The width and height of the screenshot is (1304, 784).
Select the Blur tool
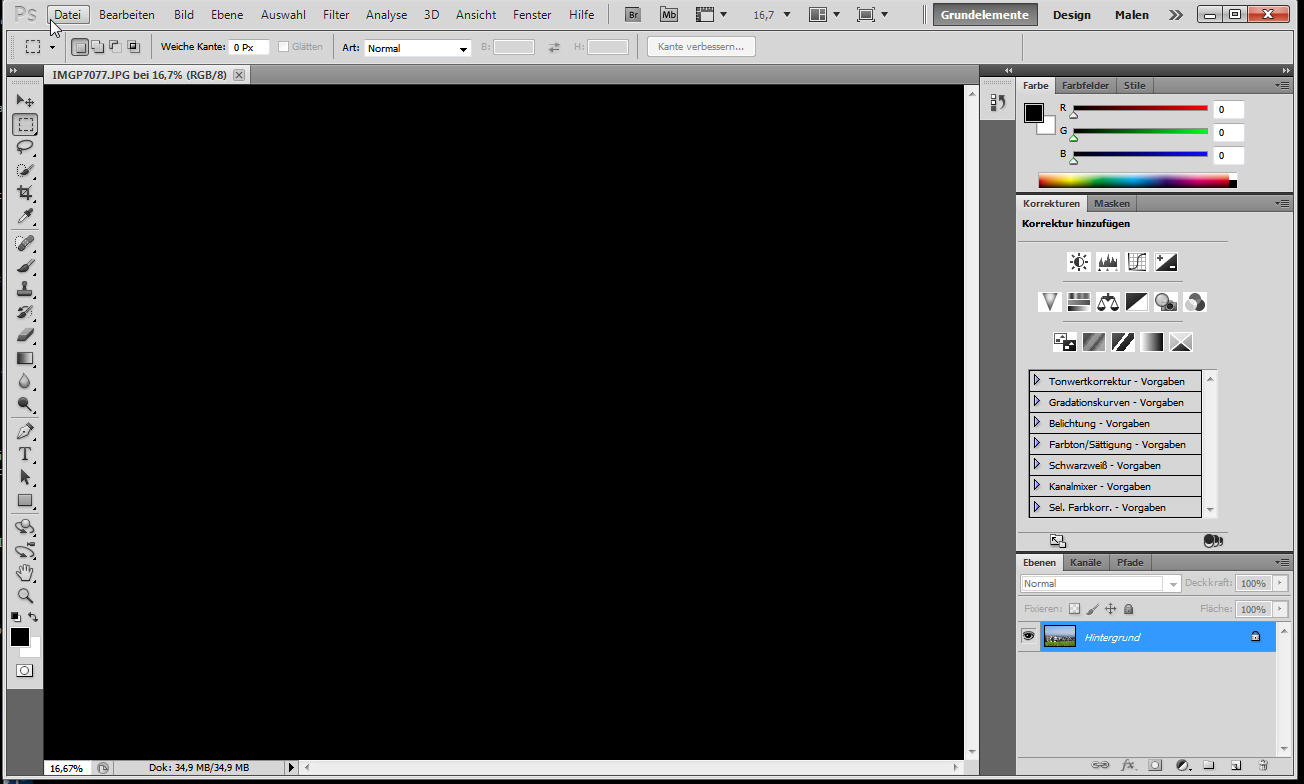click(25, 381)
